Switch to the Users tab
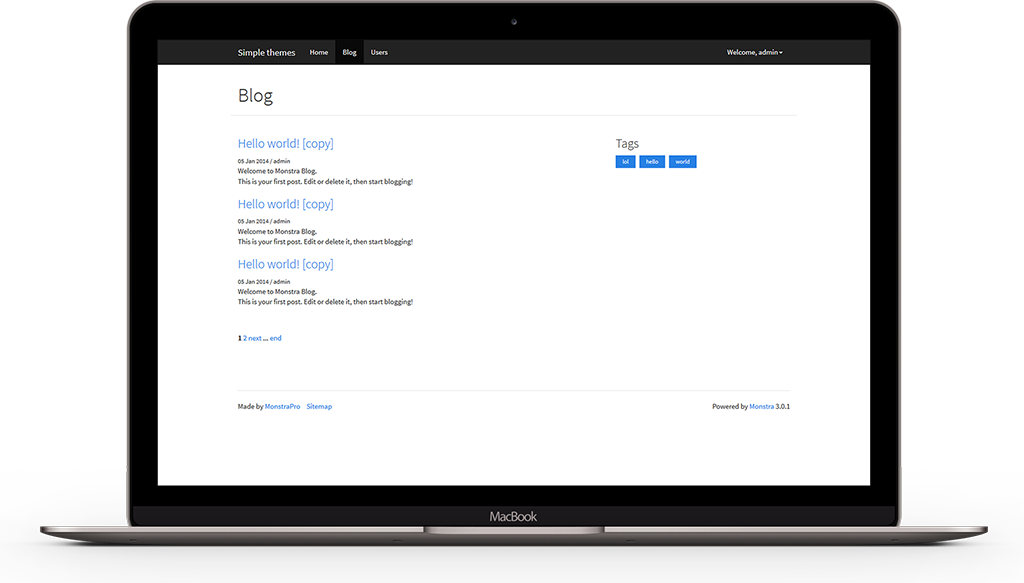1024x583 pixels. 379,52
